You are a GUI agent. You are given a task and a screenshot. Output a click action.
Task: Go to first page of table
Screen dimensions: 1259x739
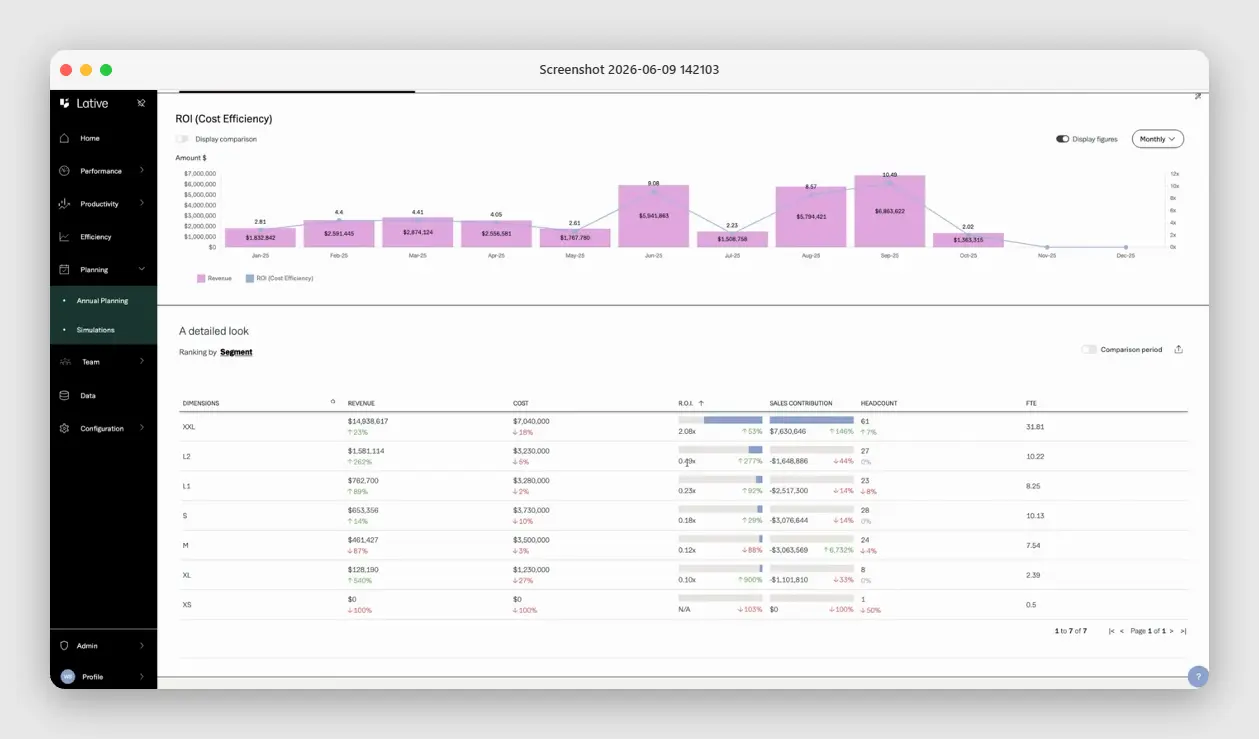pyautogui.click(x=1111, y=631)
